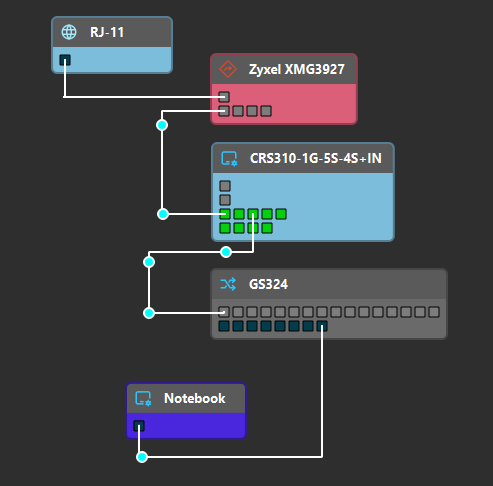
Task: Click first green port in CRS310 five-port row
Action: [225, 214]
